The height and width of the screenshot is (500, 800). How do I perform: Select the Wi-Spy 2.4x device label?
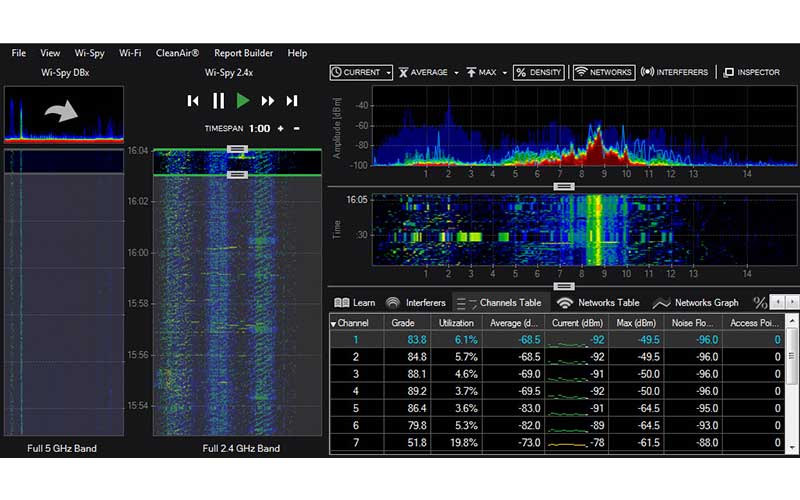229,72
